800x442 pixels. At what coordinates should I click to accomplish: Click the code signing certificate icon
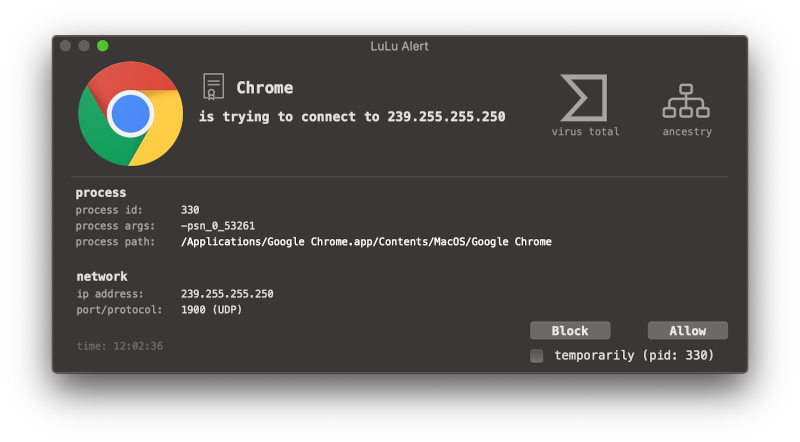tap(213, 87)
